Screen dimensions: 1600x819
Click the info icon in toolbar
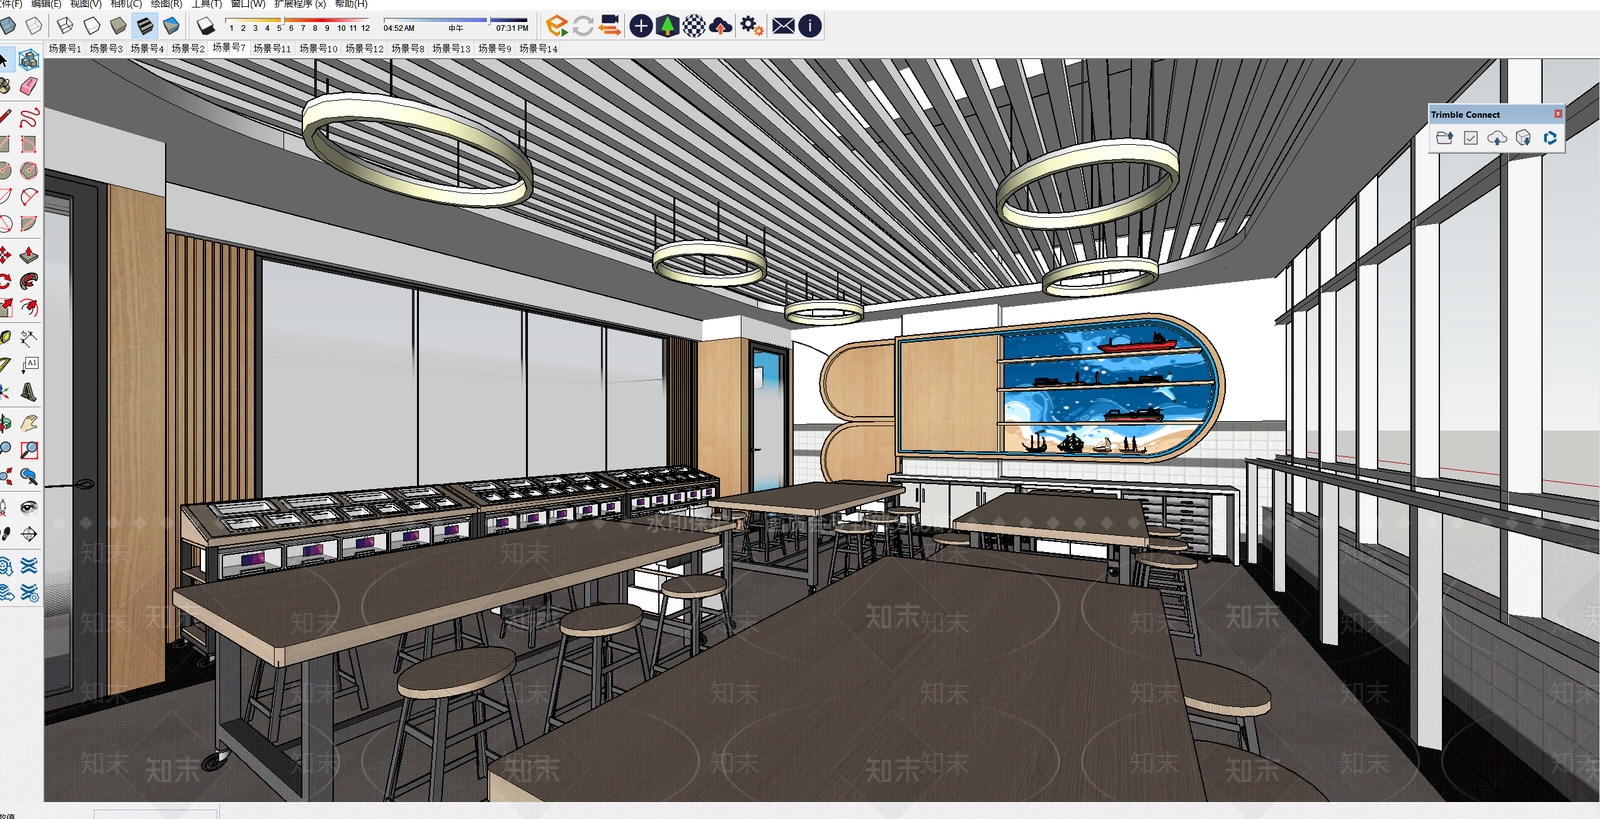pos(810,26)
